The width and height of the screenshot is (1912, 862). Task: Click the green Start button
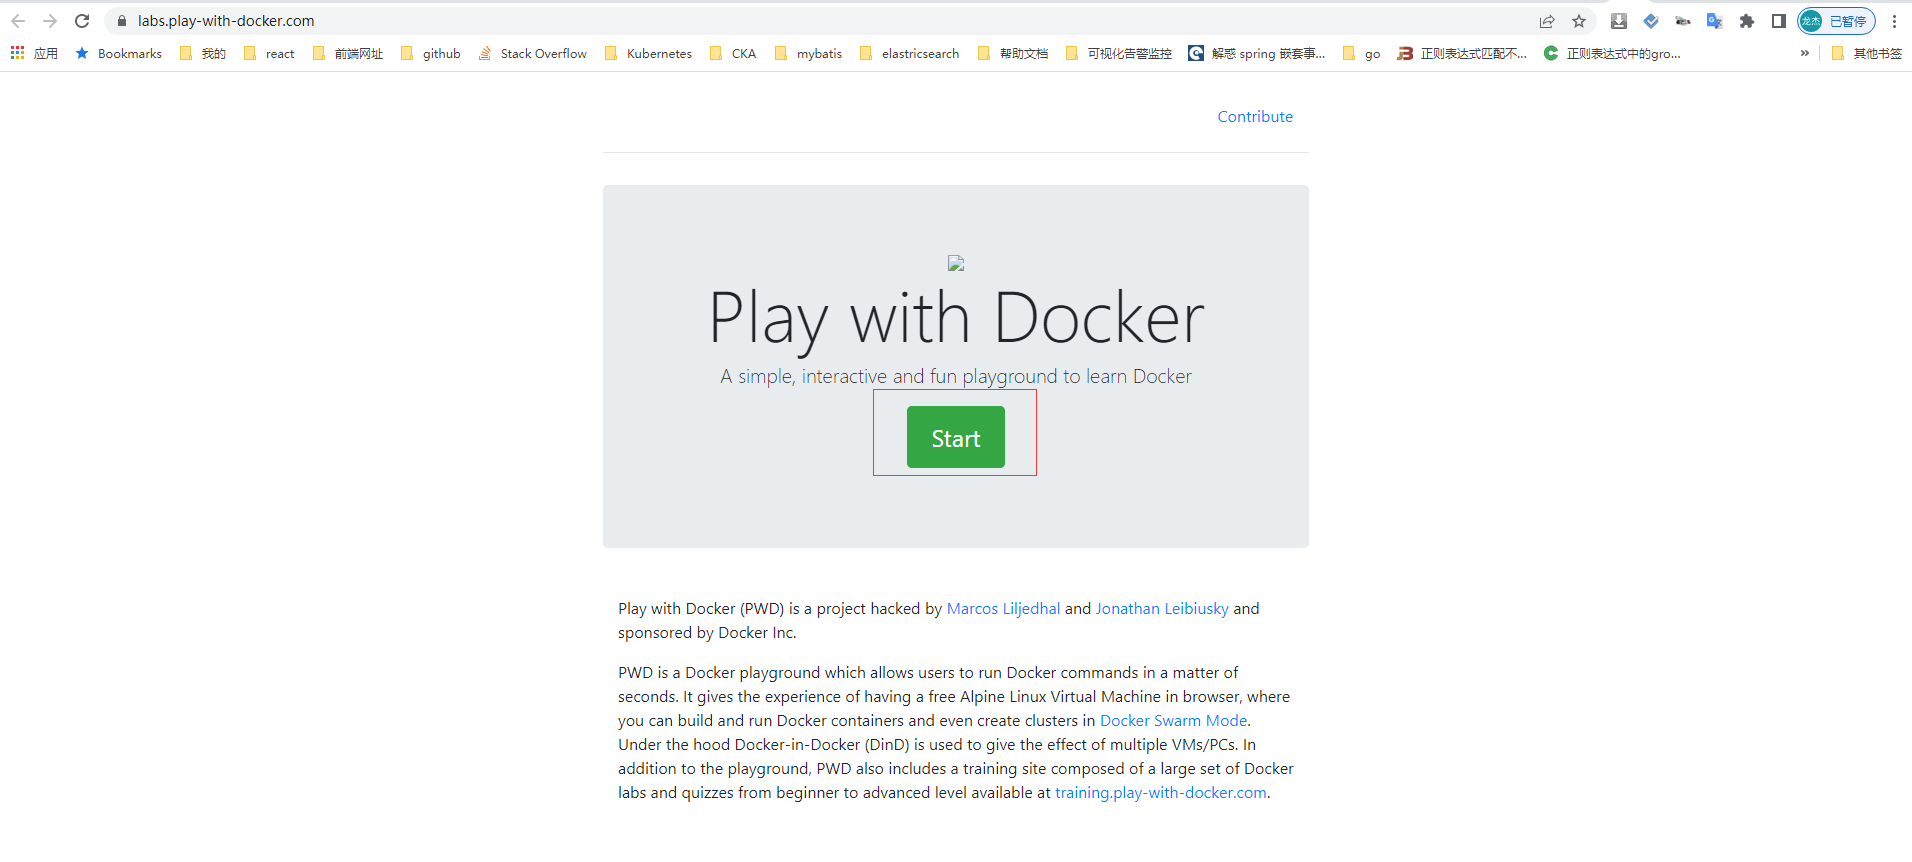coord(956,437)
